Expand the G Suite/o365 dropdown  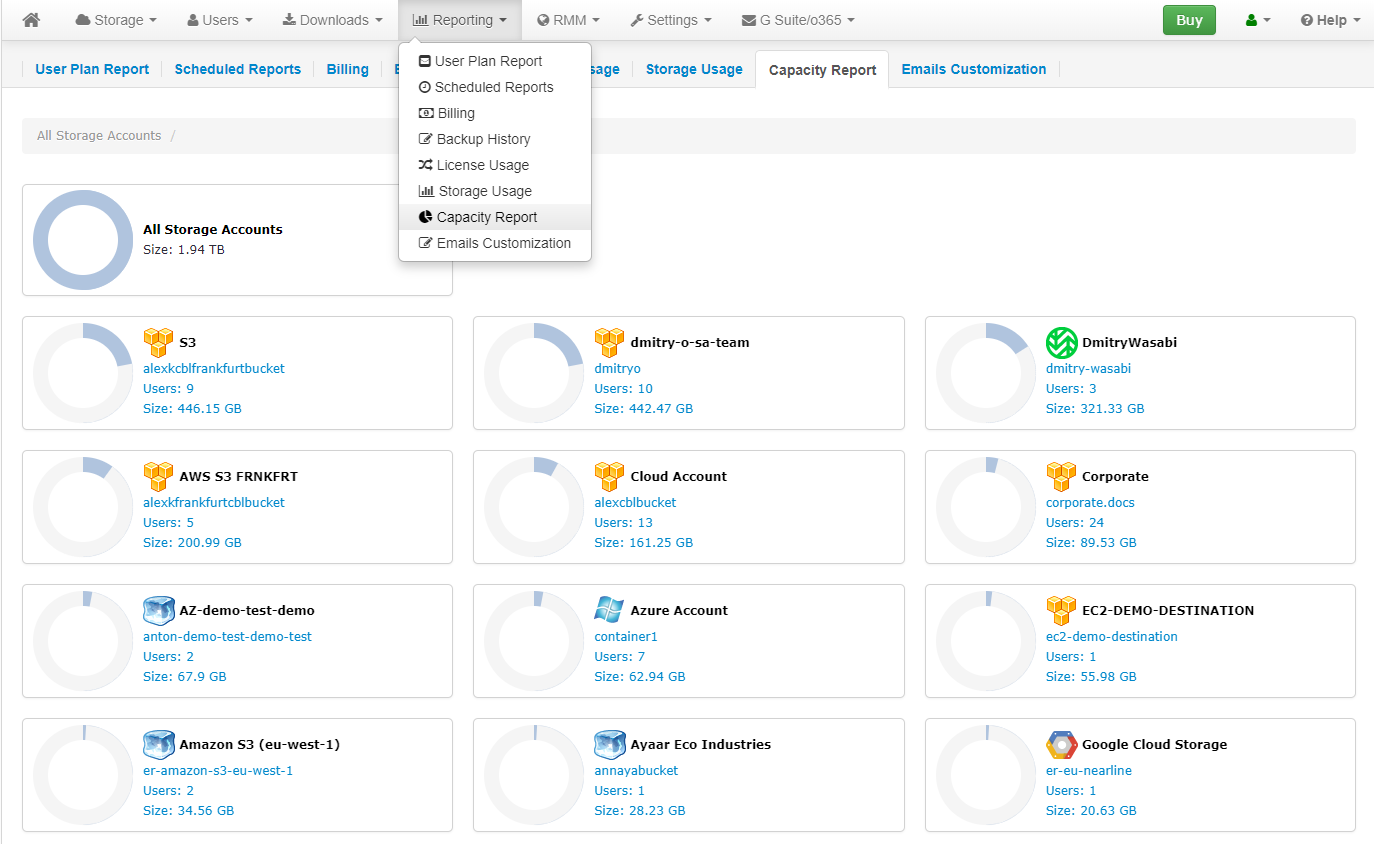(797, 20)
